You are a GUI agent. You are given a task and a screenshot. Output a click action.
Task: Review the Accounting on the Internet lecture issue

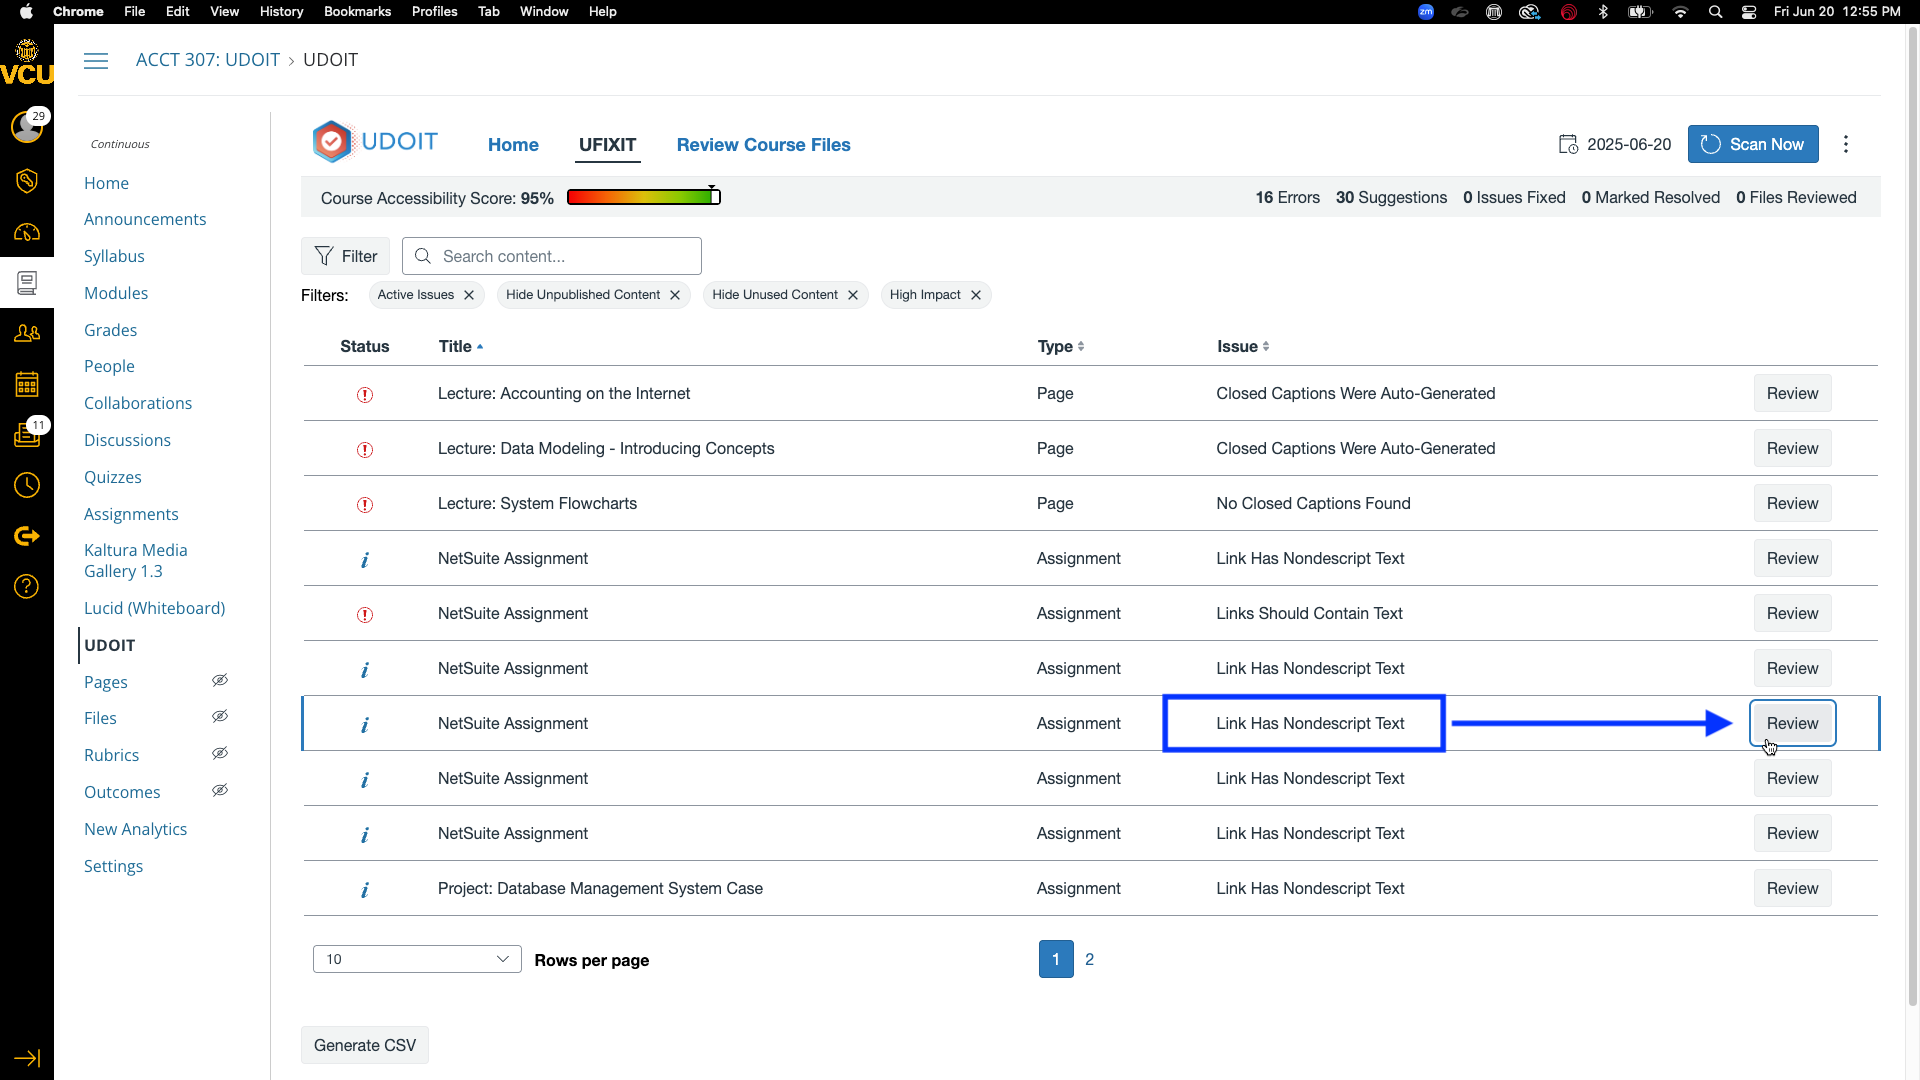point(1792,394)
